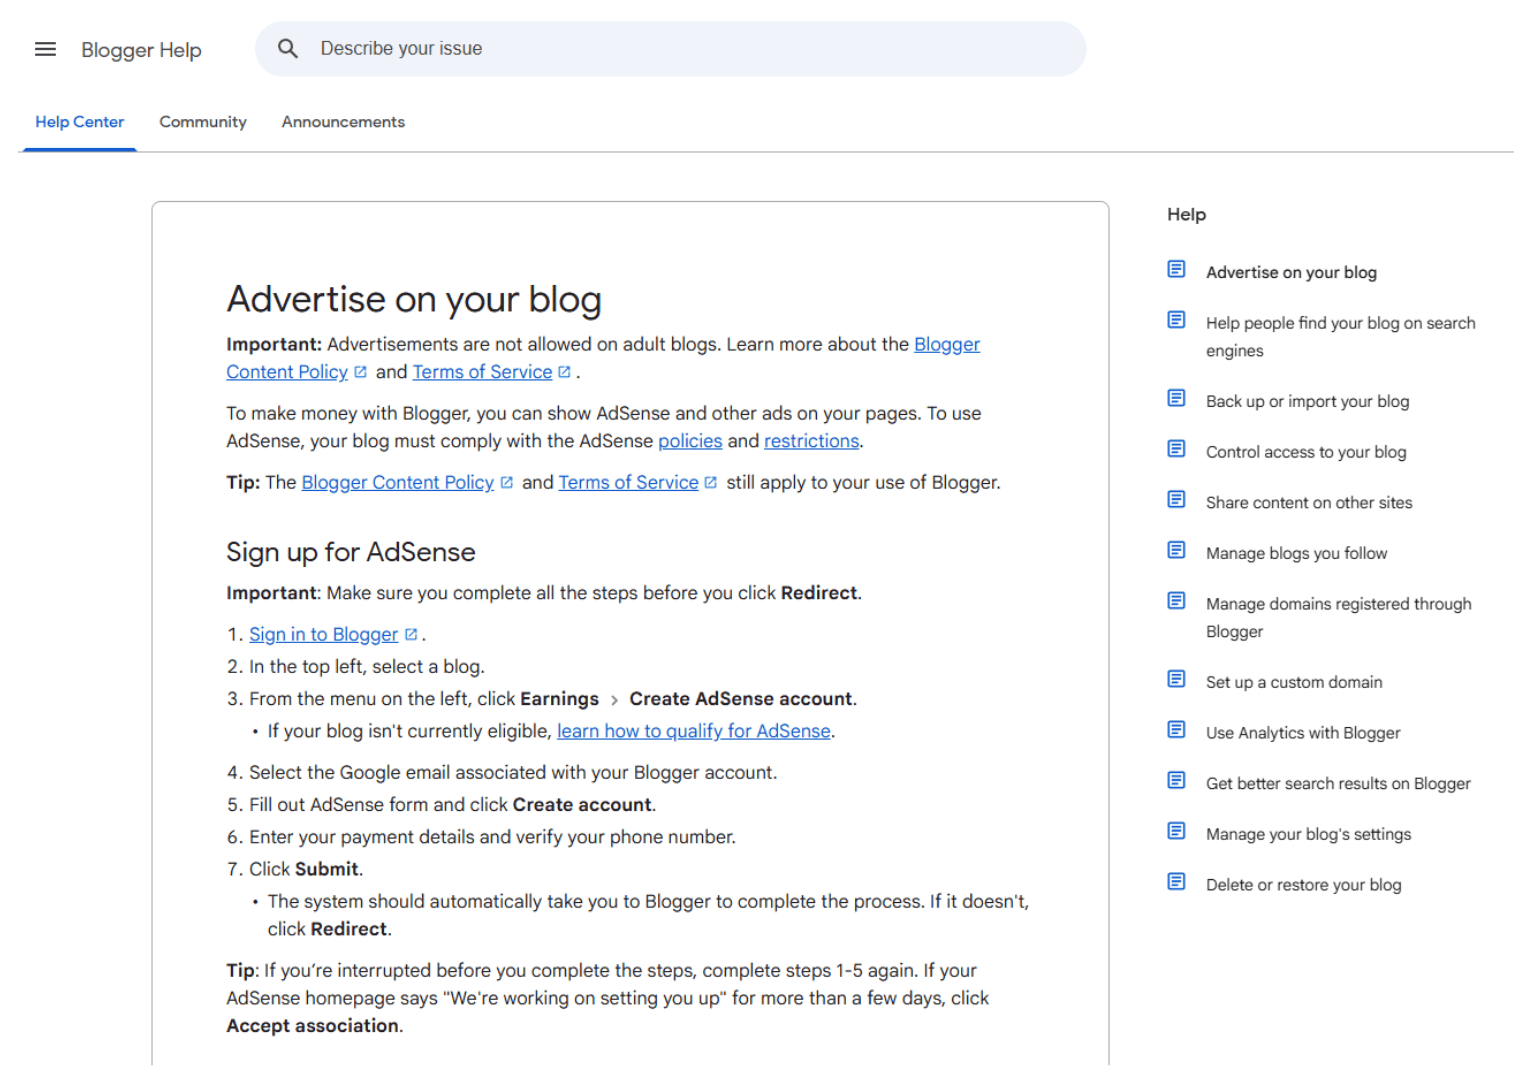Viewport: 1536px width, 1080px height.
Task: Click article icon beside Delete or restore your blog
Action: (x=1176, y=882)
